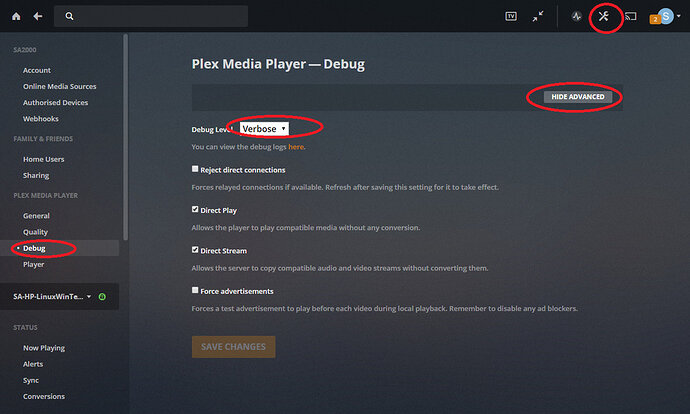
Task: Open Sync status page
Action: click(x=31, y=381)
